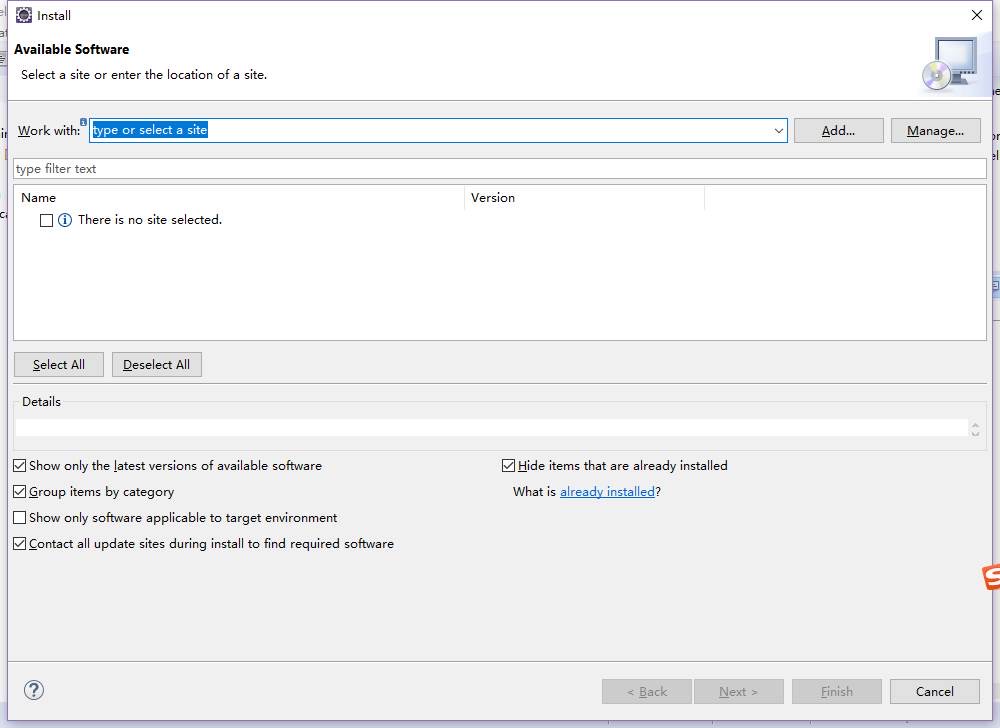Open the already installed link

[x=607, y=492]
